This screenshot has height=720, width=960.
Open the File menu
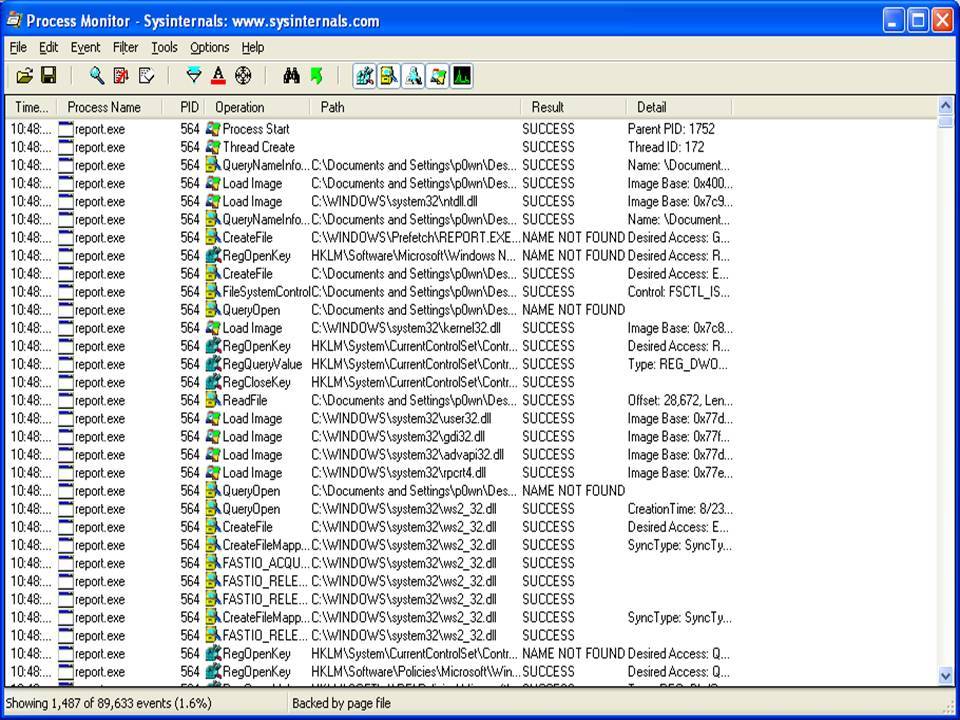point(18,47)
